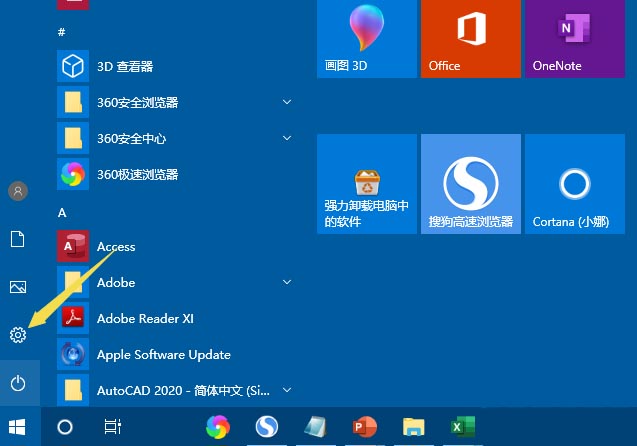Image resolution: width=637 pixels, height=446 pixels.
Task: Launch Access from the app list
Action: pos(73,246)
